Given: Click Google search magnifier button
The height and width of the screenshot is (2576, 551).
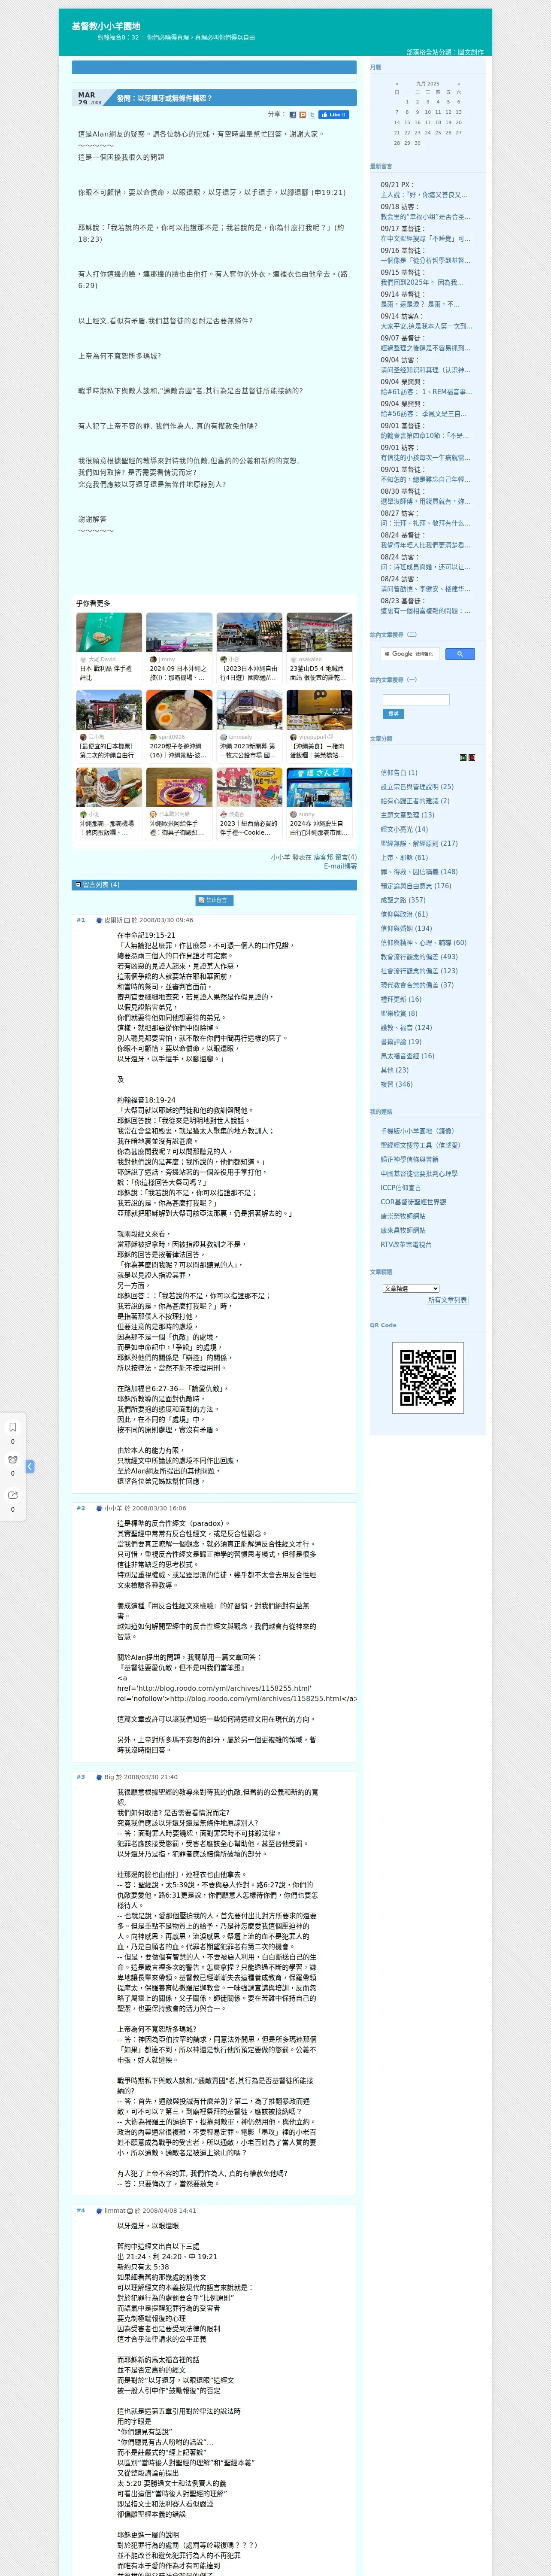Looking at the screenshot, I should (x=459, y=654).
